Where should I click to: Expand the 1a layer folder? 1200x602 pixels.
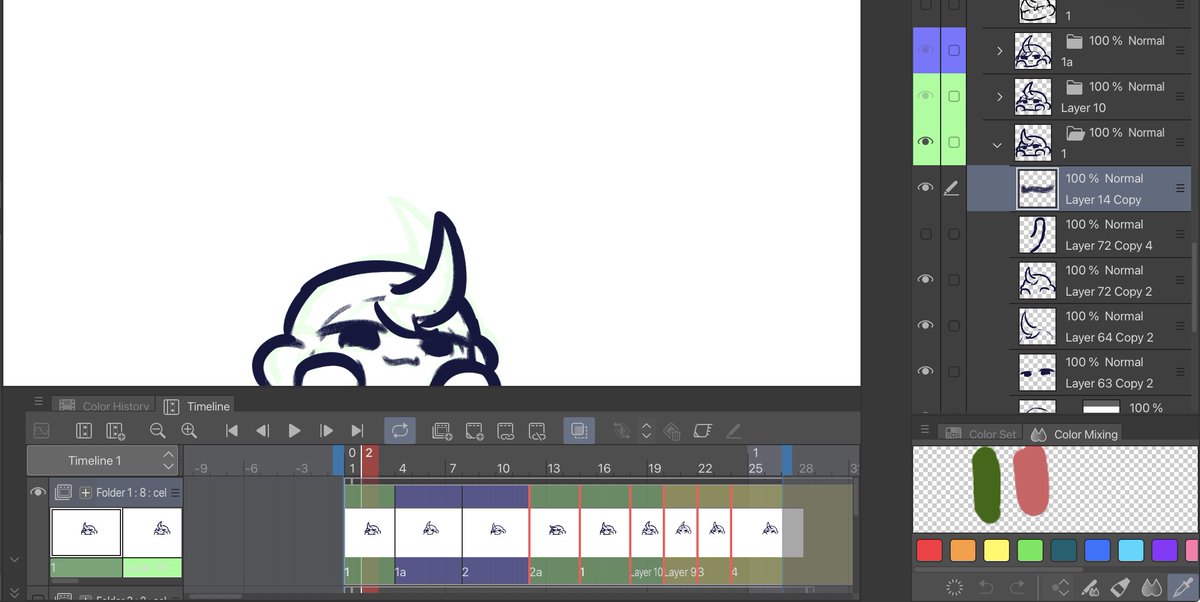(999, 51)
